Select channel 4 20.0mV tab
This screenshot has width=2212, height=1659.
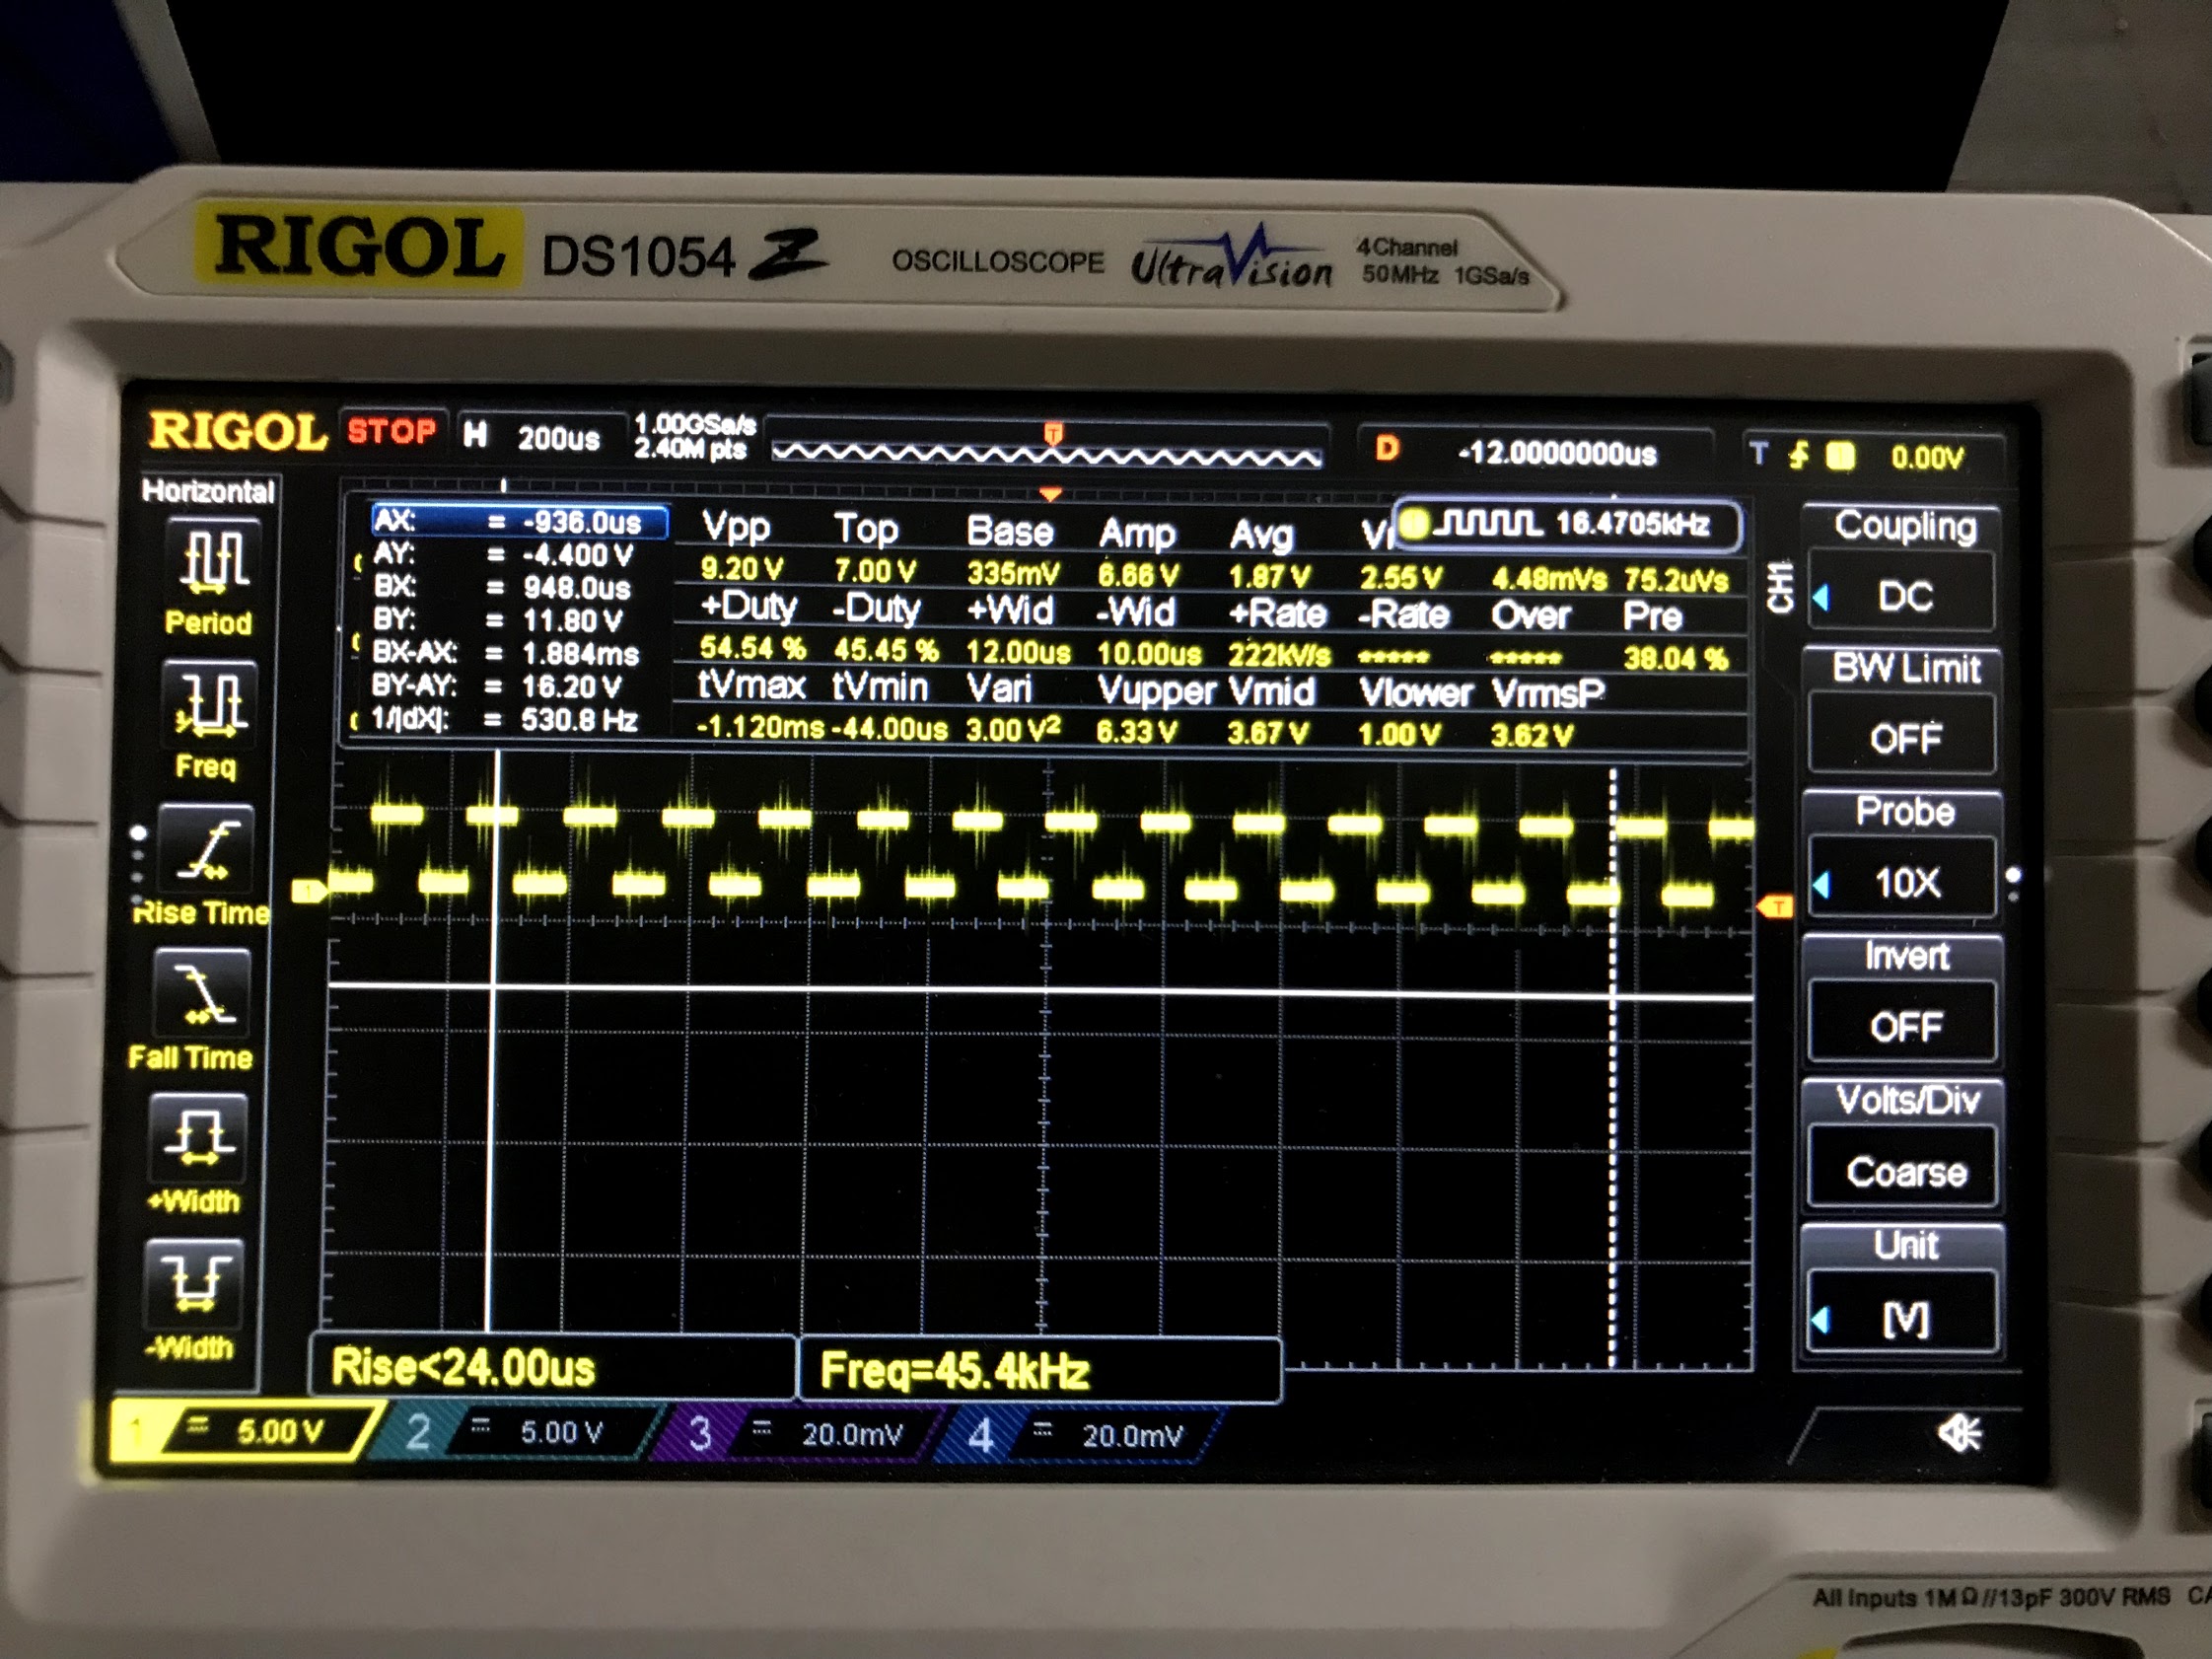(1080, 1436)
